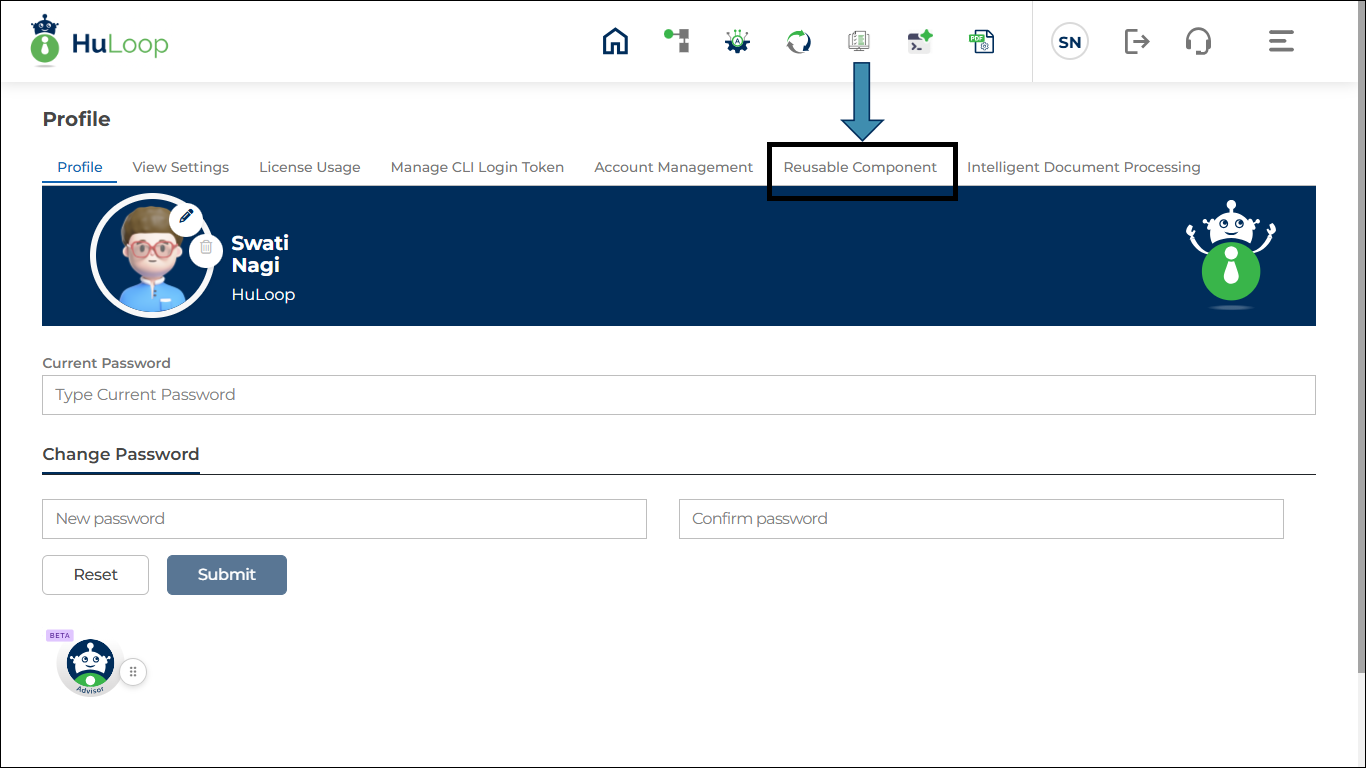The image size is (1366, 768).
Task: Open the workflow designer icon
Action: click(x=677, y=41)
